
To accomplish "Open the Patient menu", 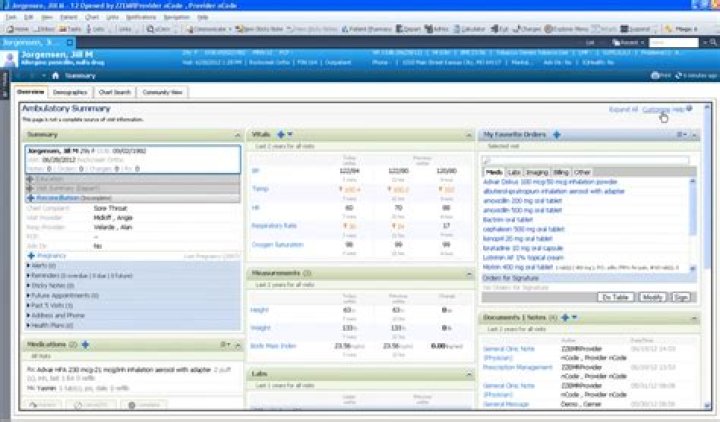I will (x=69, y=17).
